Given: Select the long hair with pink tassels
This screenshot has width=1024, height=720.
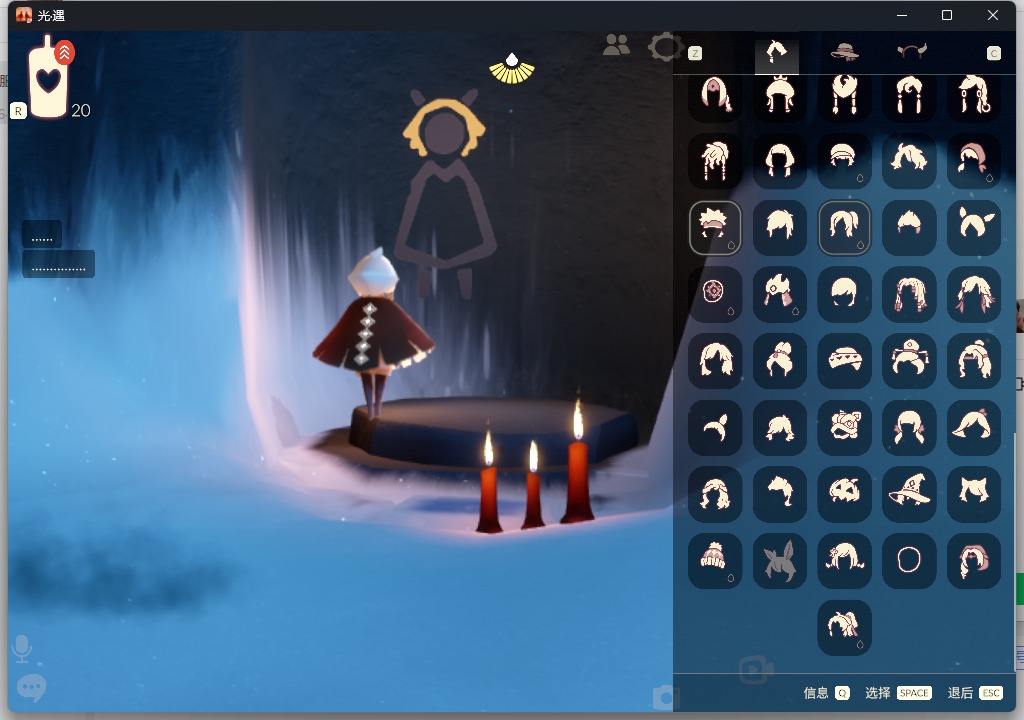Looking at the screenshot, I should (974, 293).
